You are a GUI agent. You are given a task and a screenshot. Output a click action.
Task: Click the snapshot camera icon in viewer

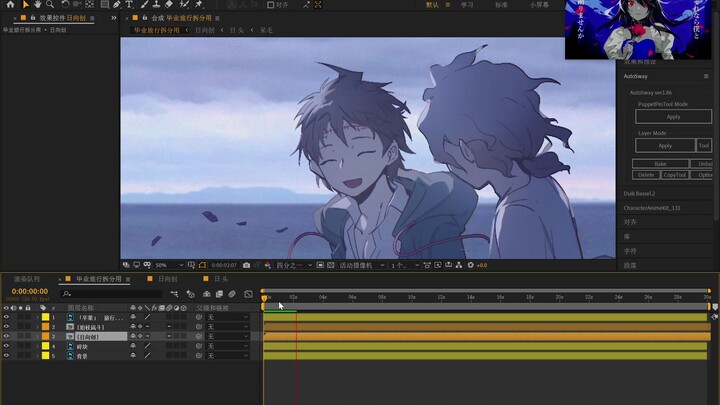pos(246,265)
